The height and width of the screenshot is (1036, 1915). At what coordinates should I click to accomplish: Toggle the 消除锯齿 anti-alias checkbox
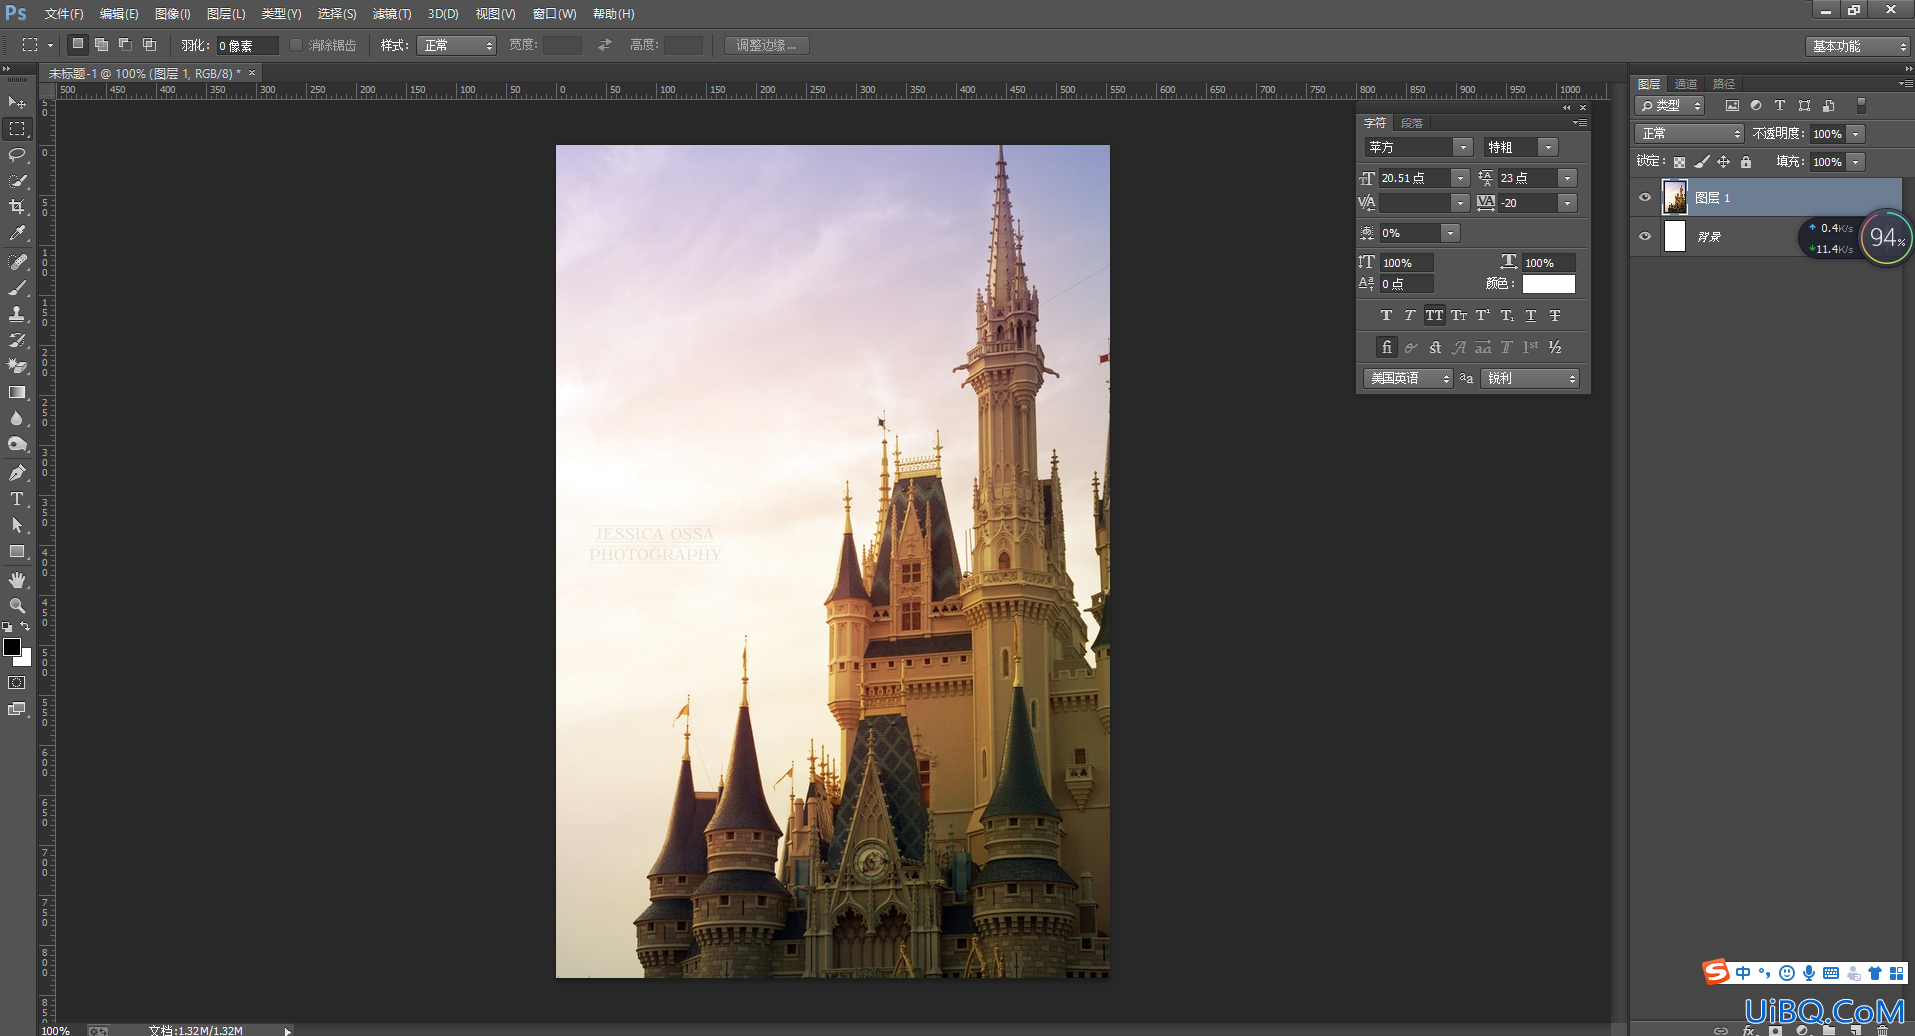pyautogui.click(x=296, y=45)
